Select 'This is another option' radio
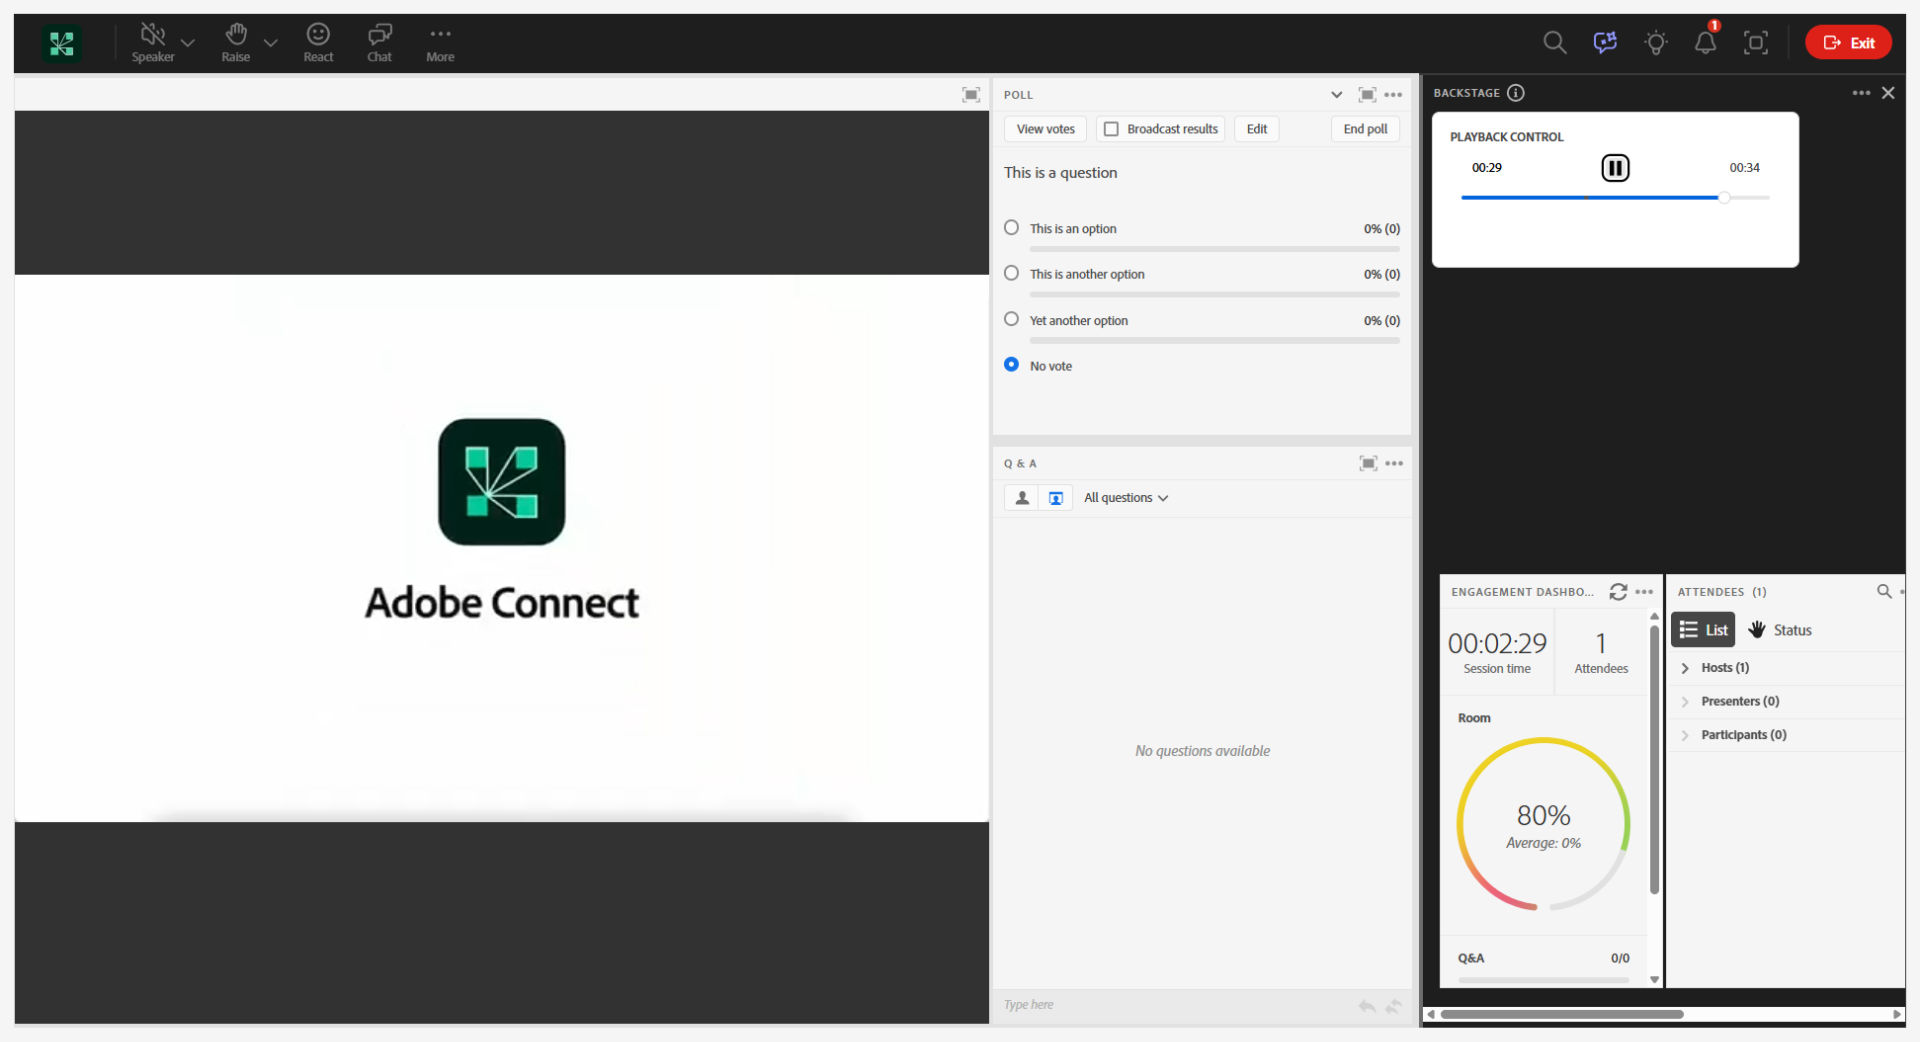1920x1042 pixels. [1011, 273]
